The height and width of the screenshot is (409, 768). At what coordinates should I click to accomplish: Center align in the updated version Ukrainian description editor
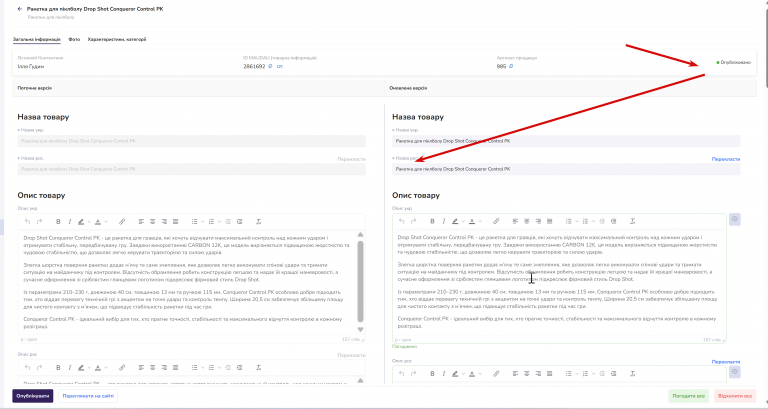[x=527, y=221]
